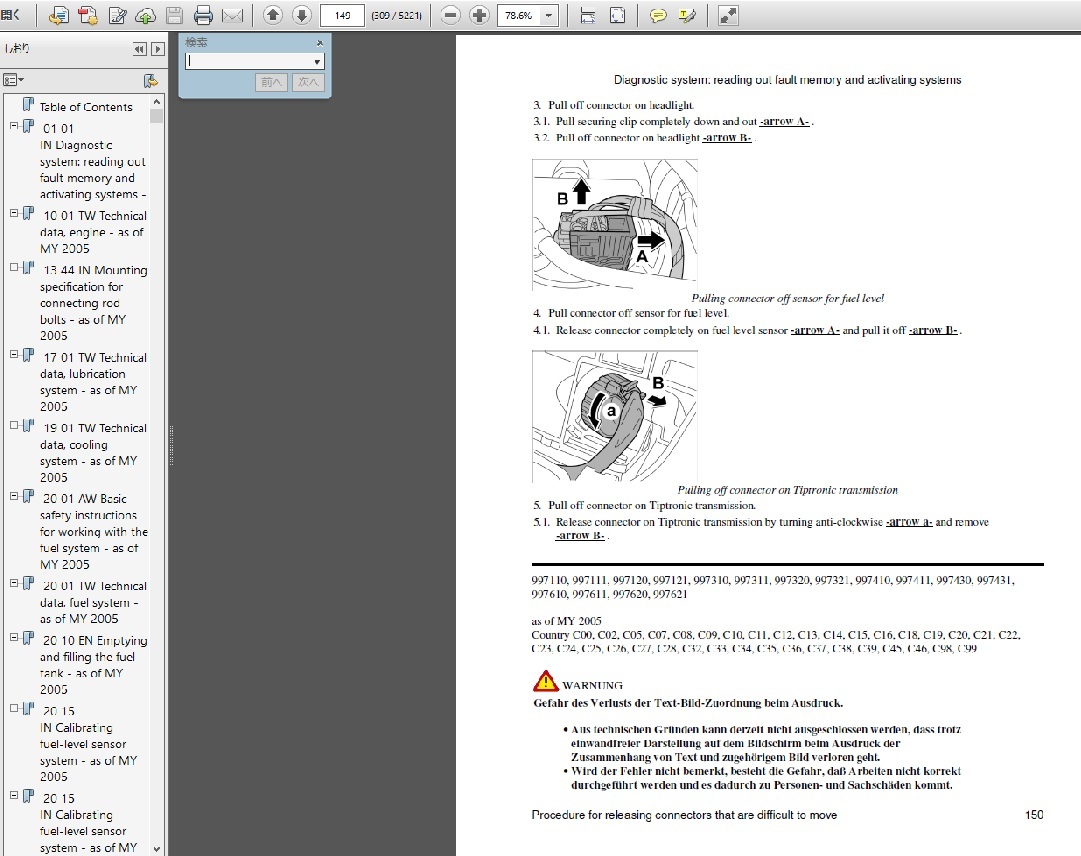Viewport: 1081px width, 856px height.
Task: Zoom in with the plus button
Action: coord(479,15)
